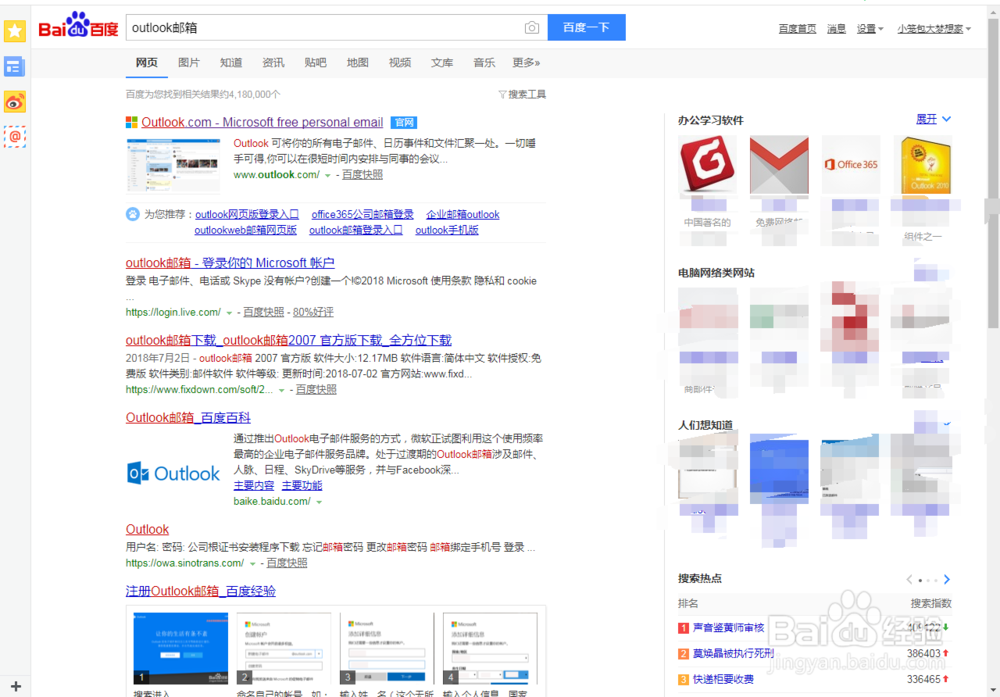Switch to the 资讯 tab

[x=273, y=62]
